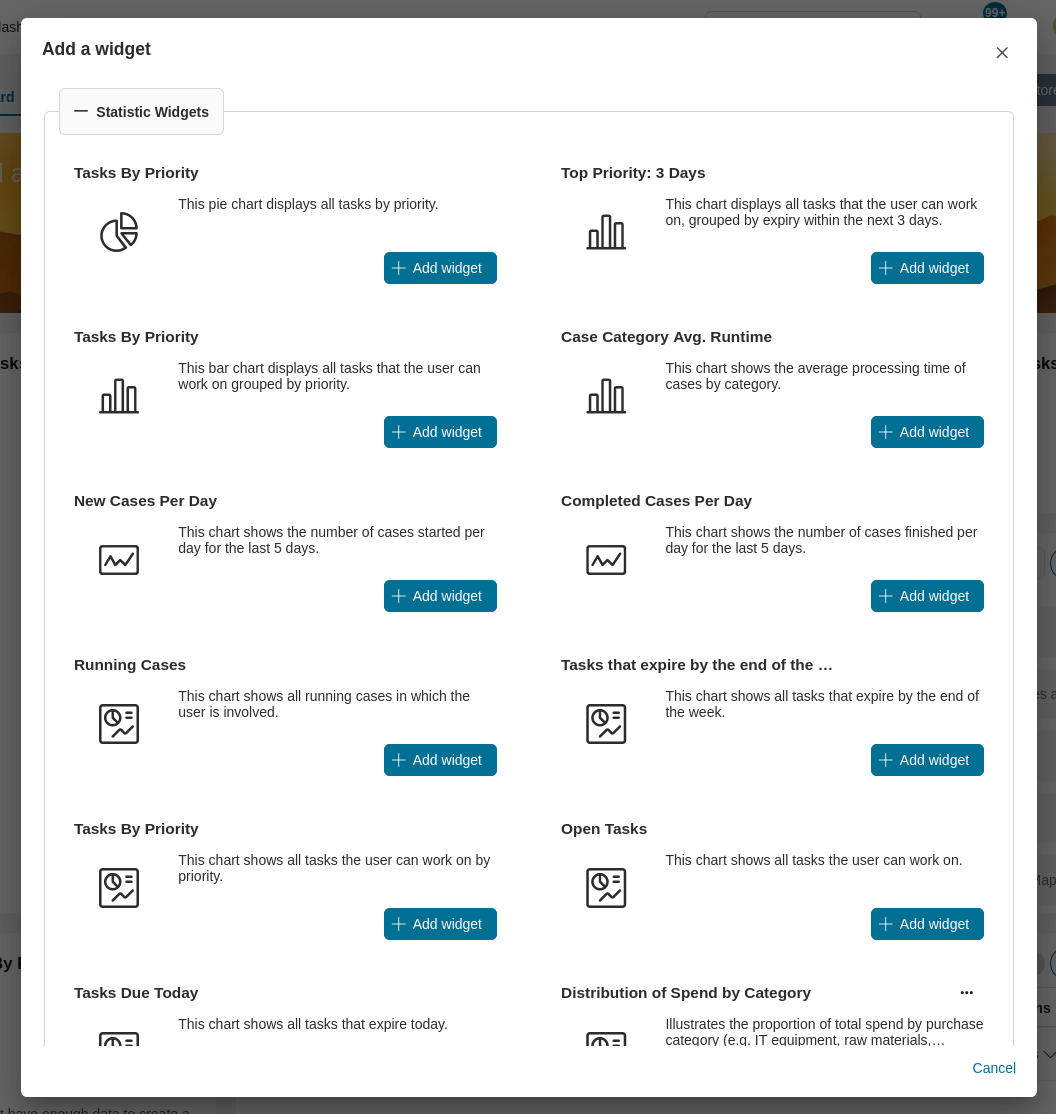Collapse the Statistic Widgets section
The image size is (1056, 1114).
pos(141,112)
